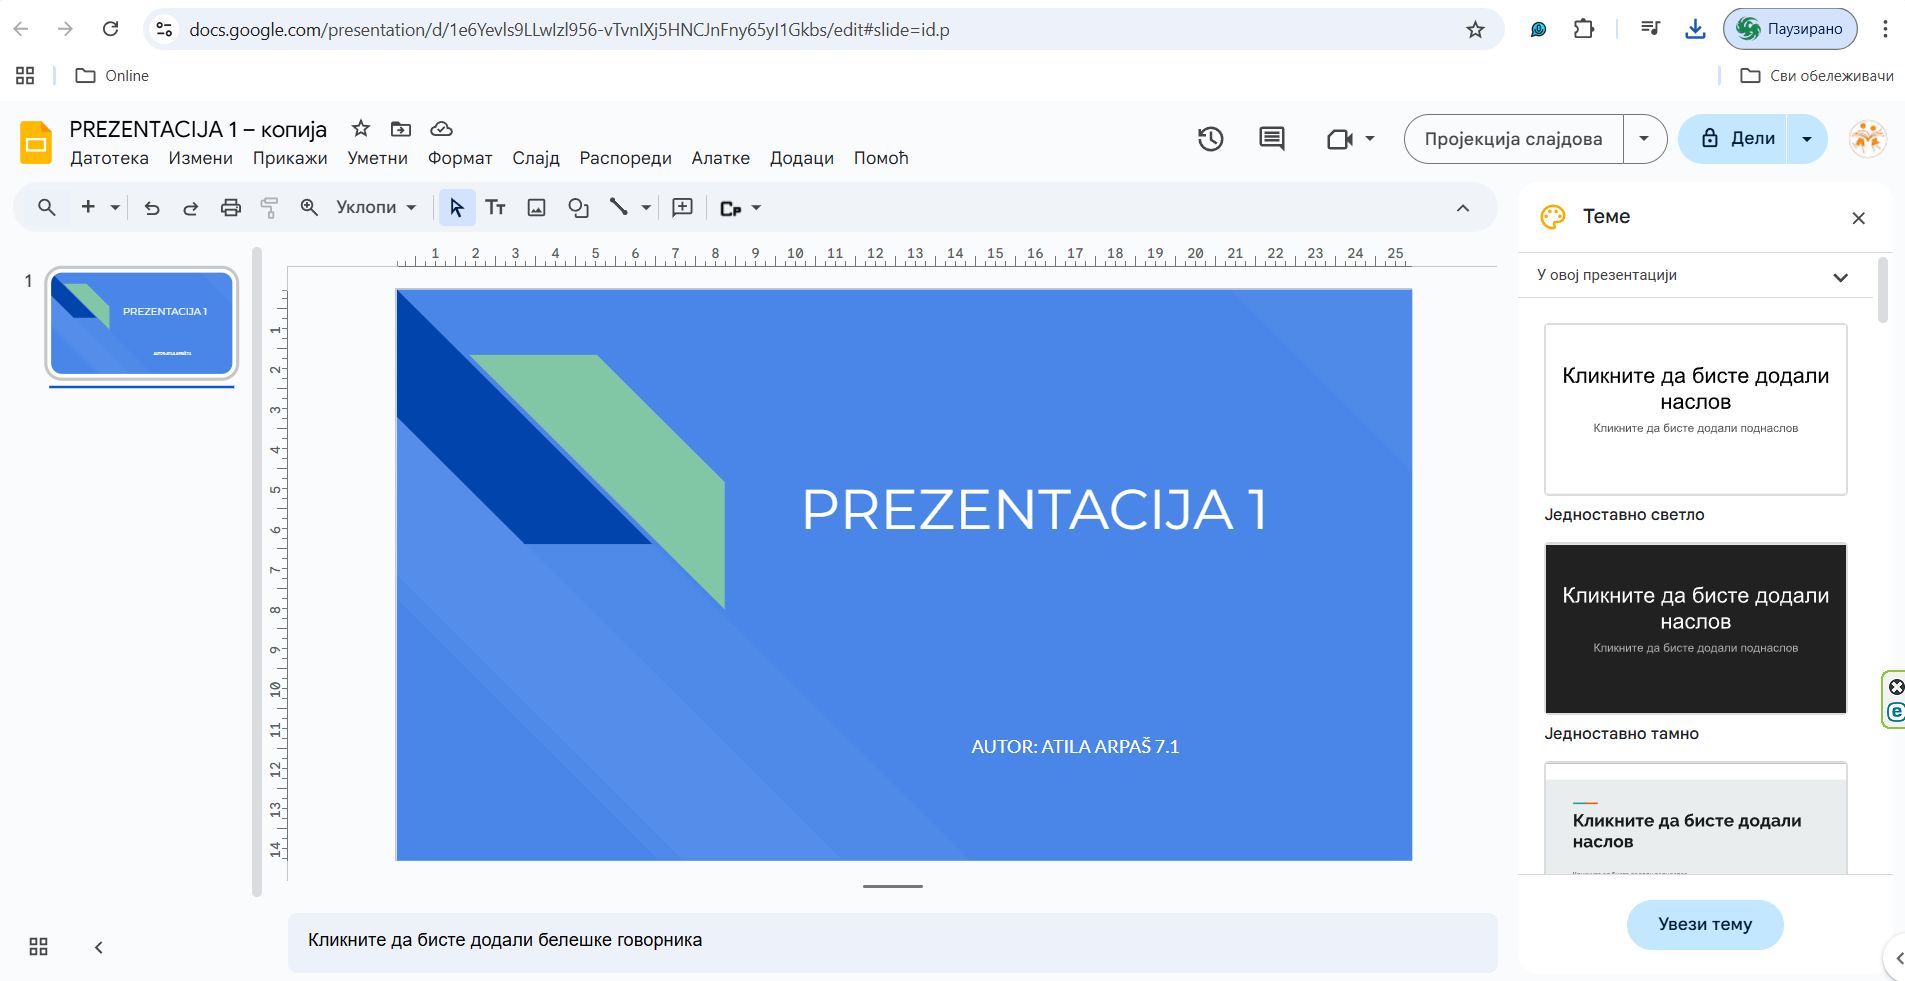Expand the У овој презентацији section
Image resolution: width=1905 pixels, height=981 pixels.
(x=1840, y=277)
